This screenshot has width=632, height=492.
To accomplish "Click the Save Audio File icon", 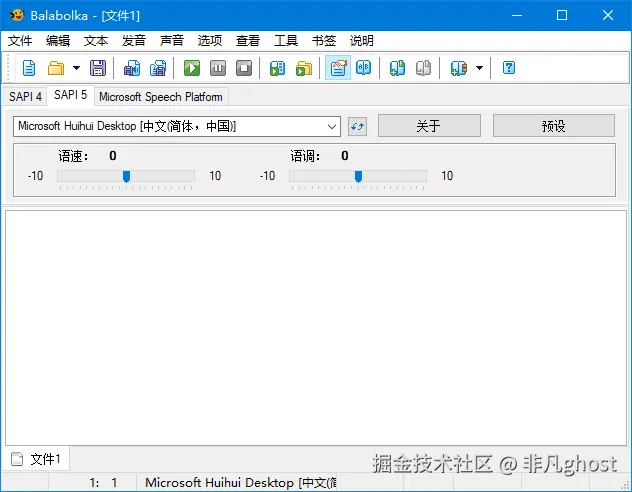I will 132,68.
